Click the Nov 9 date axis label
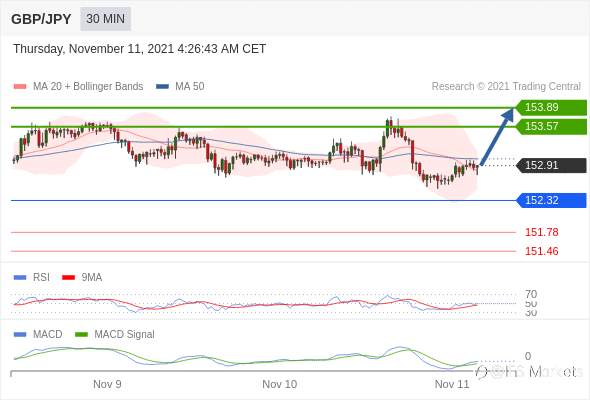This screenshot has width=590, height=400. coord(107,384)
